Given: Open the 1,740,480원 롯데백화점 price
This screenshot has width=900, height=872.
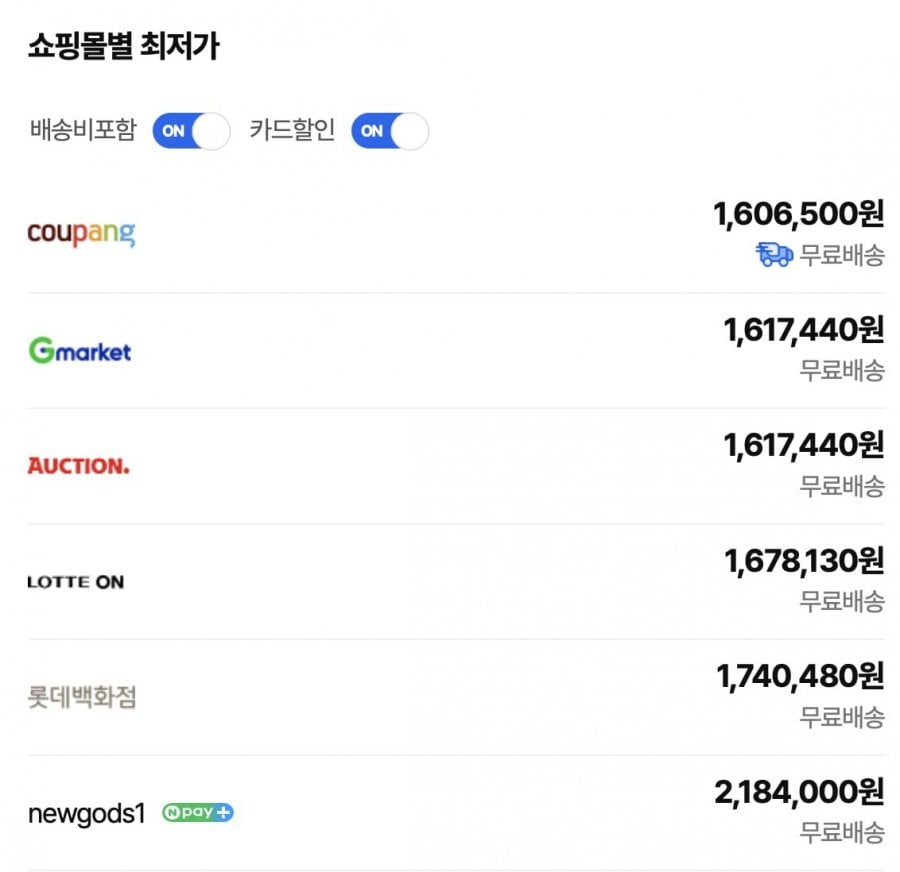Looking at the screenshot, I should click(x=800, y=677).
